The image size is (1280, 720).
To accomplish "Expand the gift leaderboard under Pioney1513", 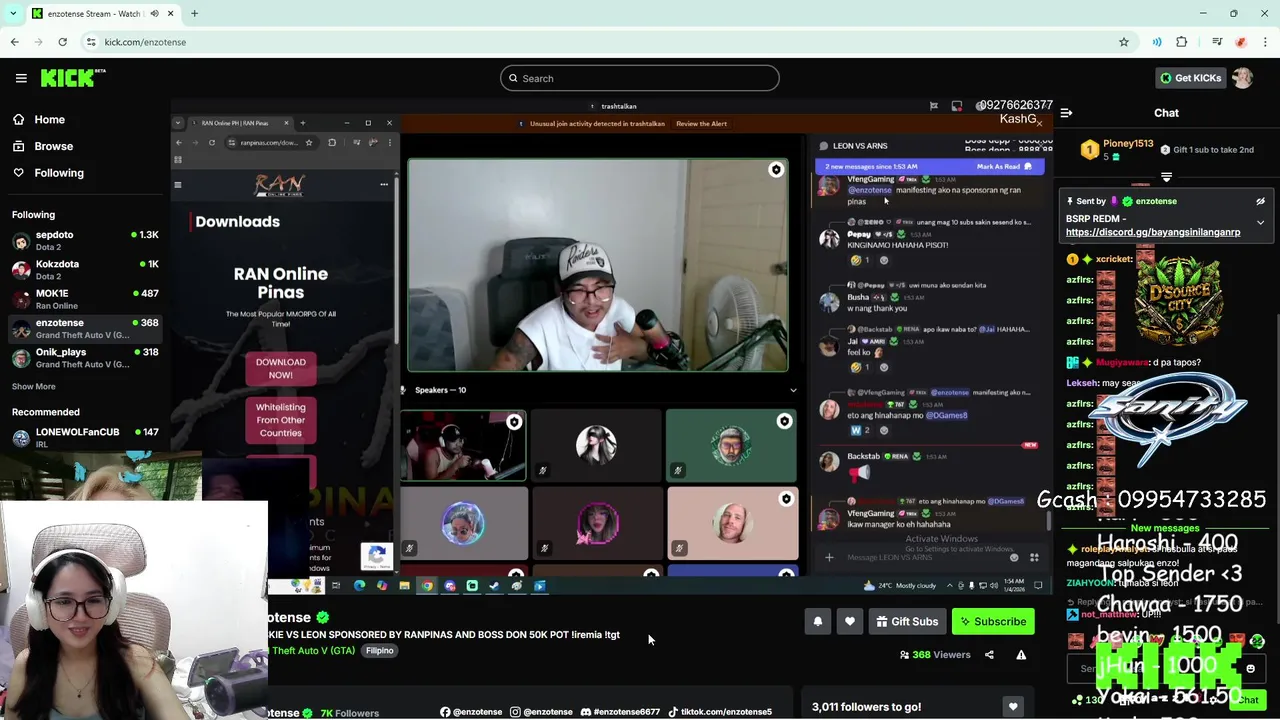I will pyautogui.click(x=1166, y=177).
